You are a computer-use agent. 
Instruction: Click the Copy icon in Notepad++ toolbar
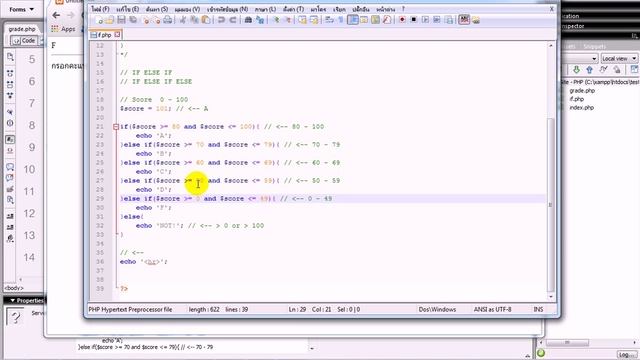click(x=194, y=20)
